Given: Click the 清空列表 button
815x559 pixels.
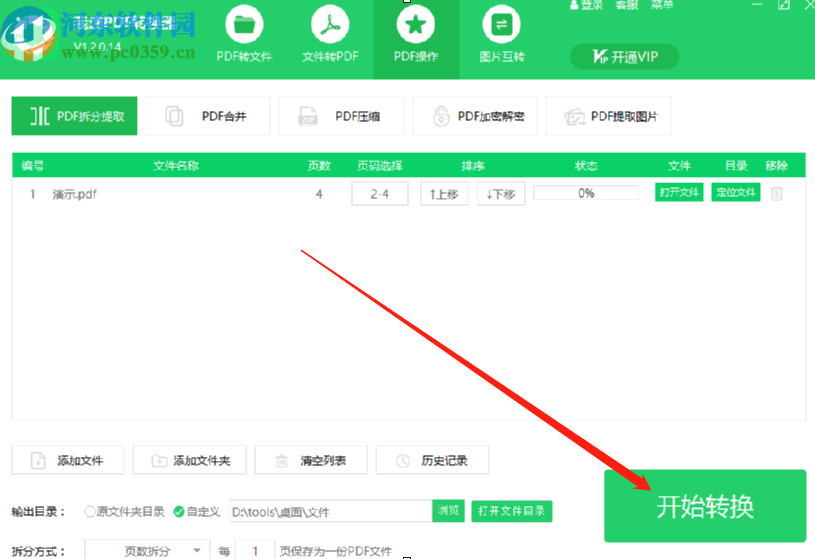Looking at the screenshot, I should pyautogui.click(x=311, y=460).
